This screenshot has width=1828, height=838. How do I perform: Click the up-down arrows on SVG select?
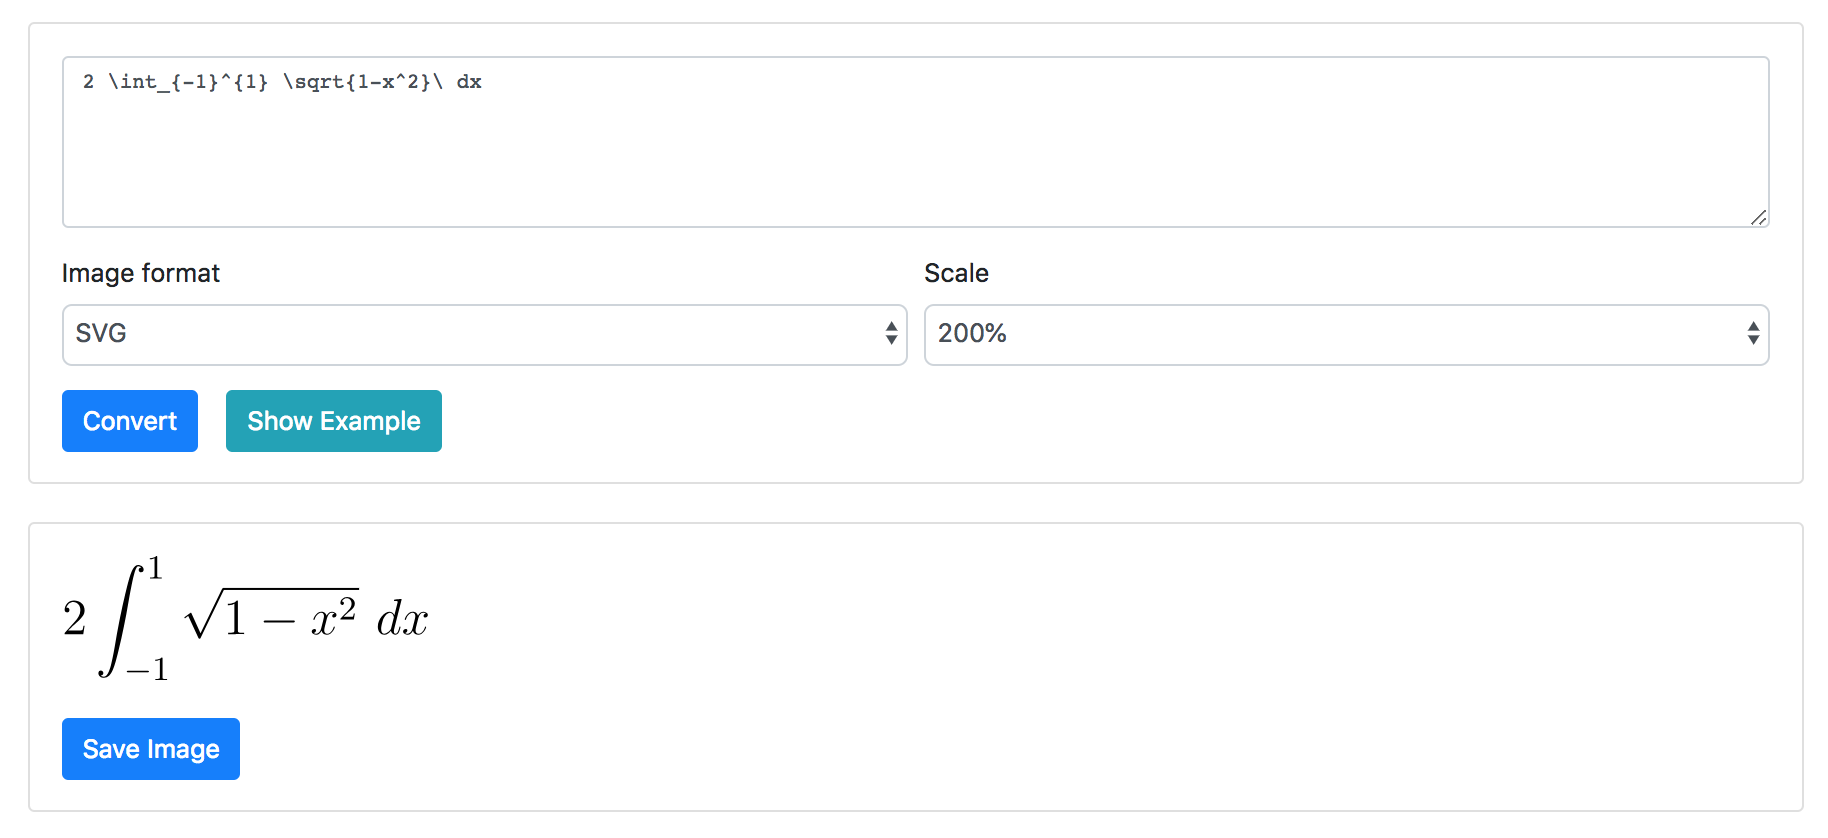[891, 334]
